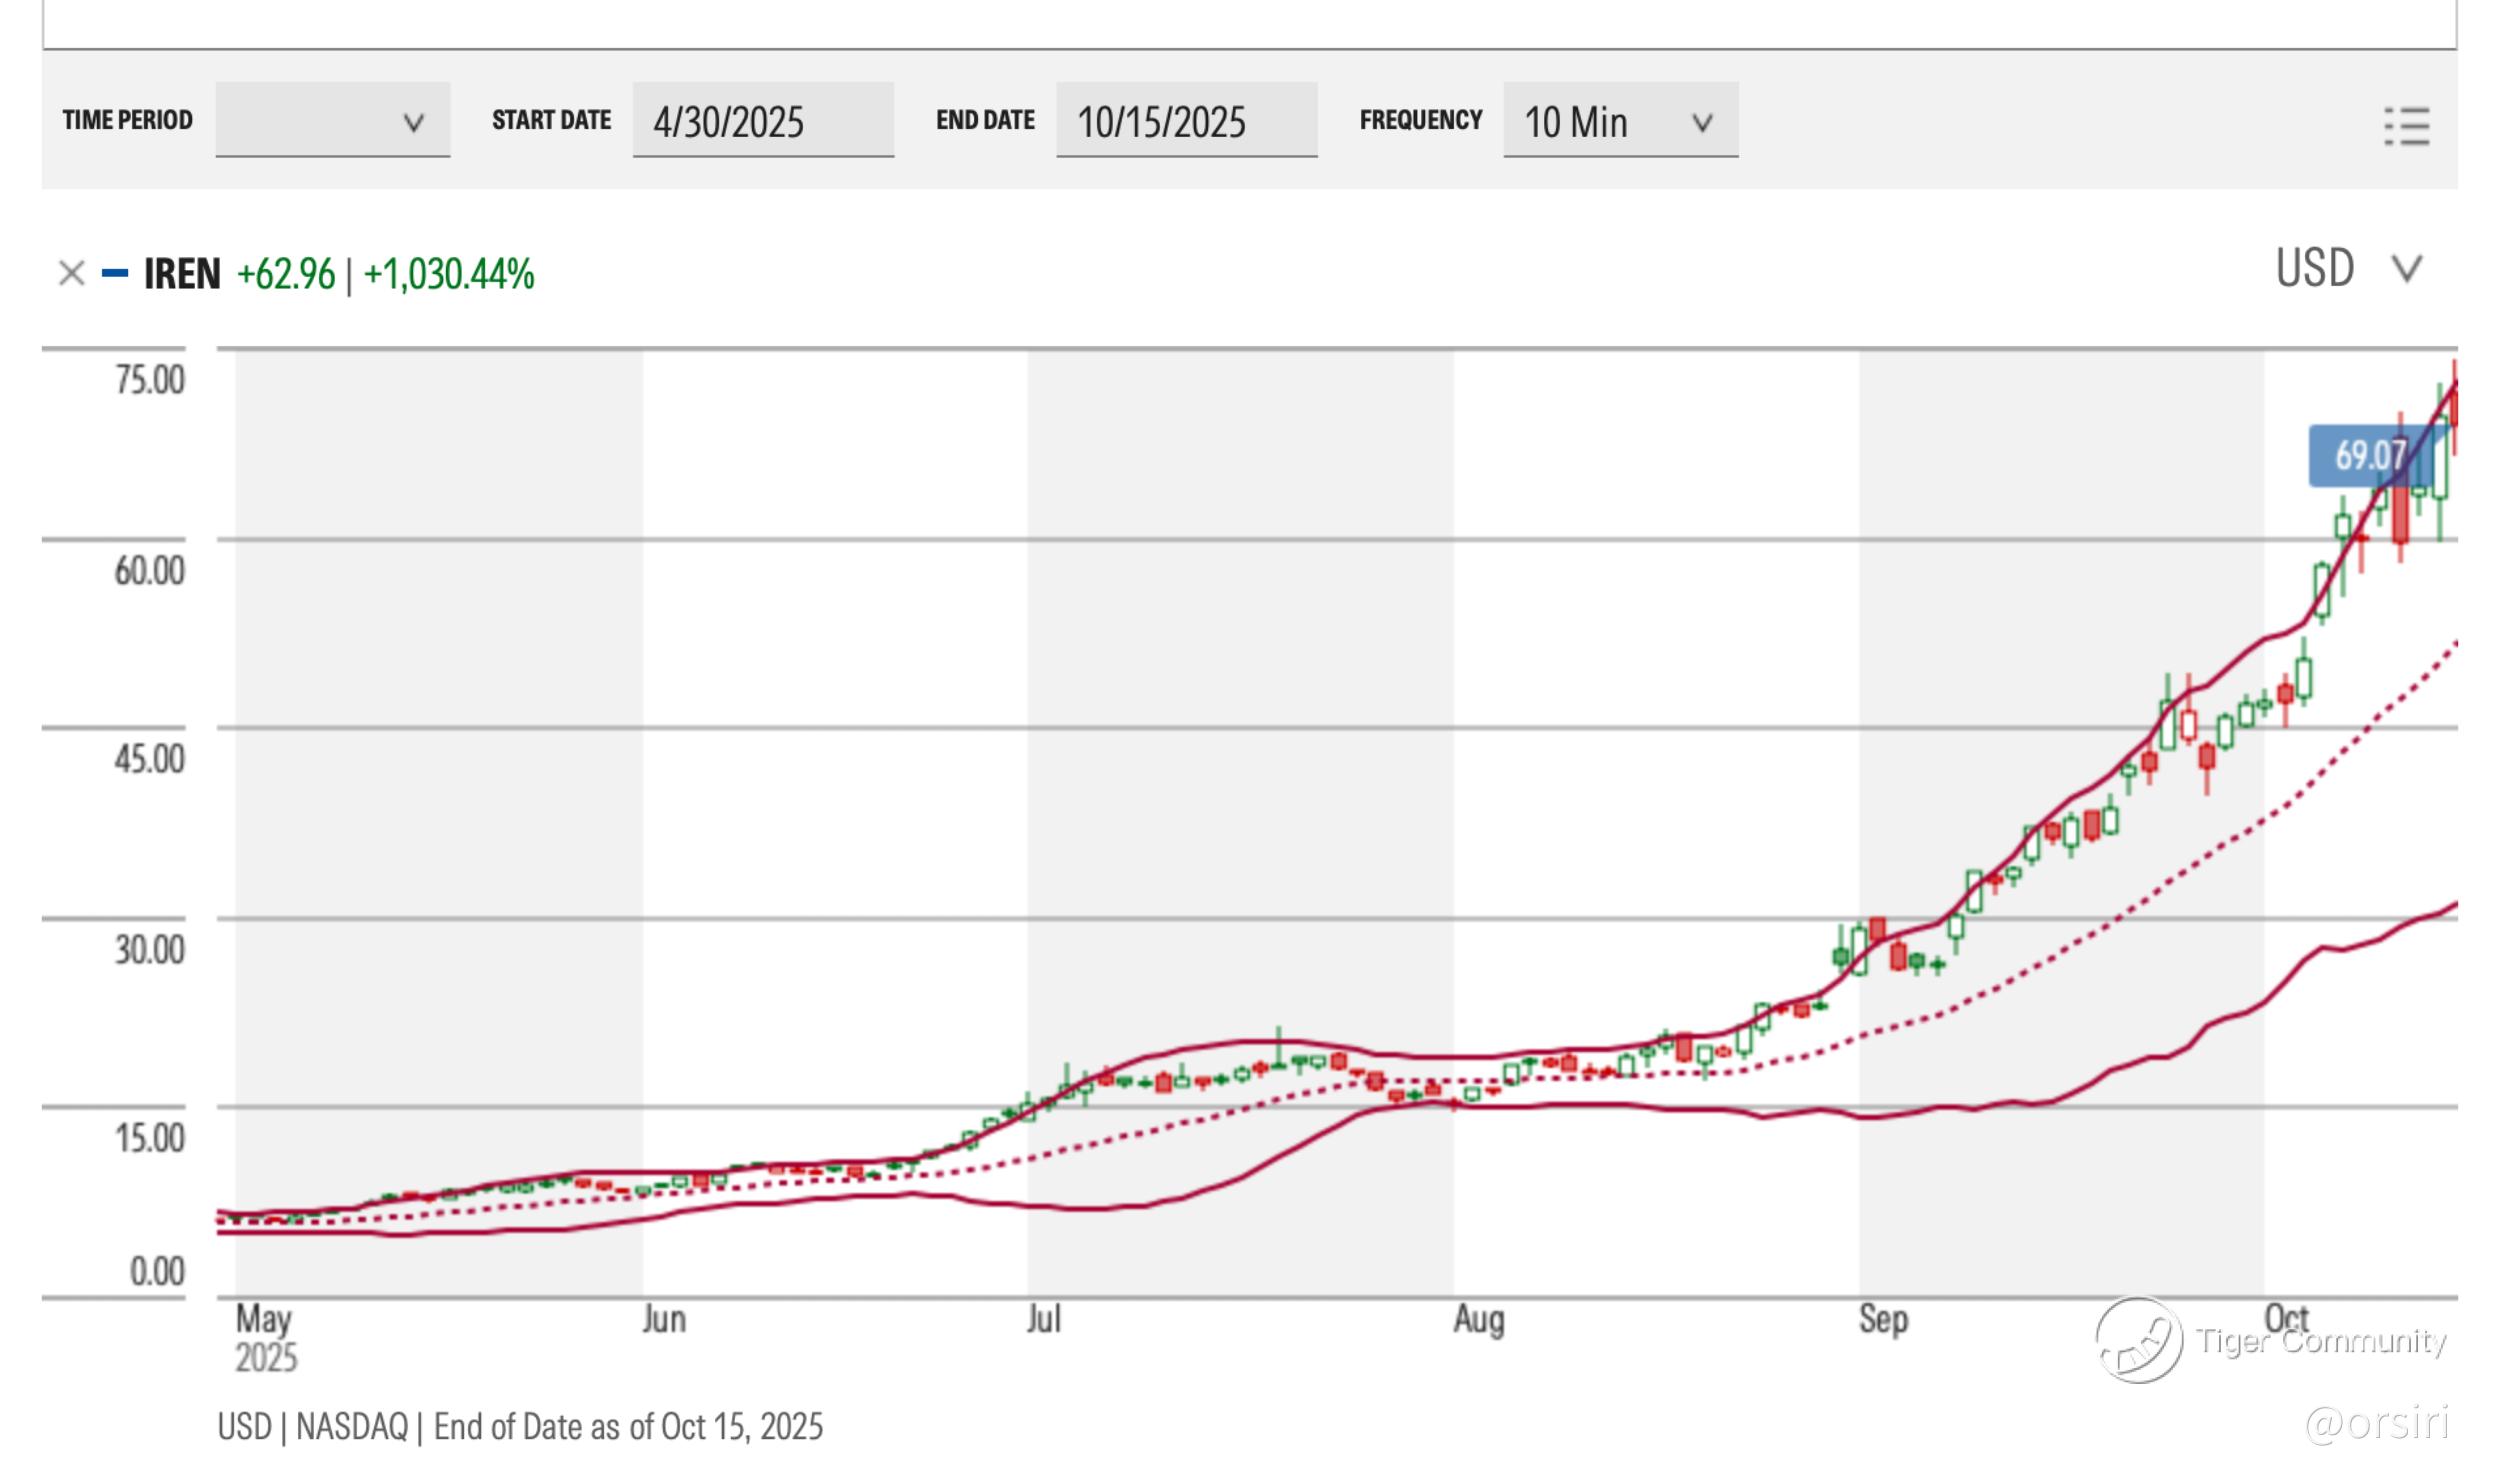The height and width of the screenshot is (1480, 2500).
Task: Click the +1,030.44% percent change value
Action: 449,274
